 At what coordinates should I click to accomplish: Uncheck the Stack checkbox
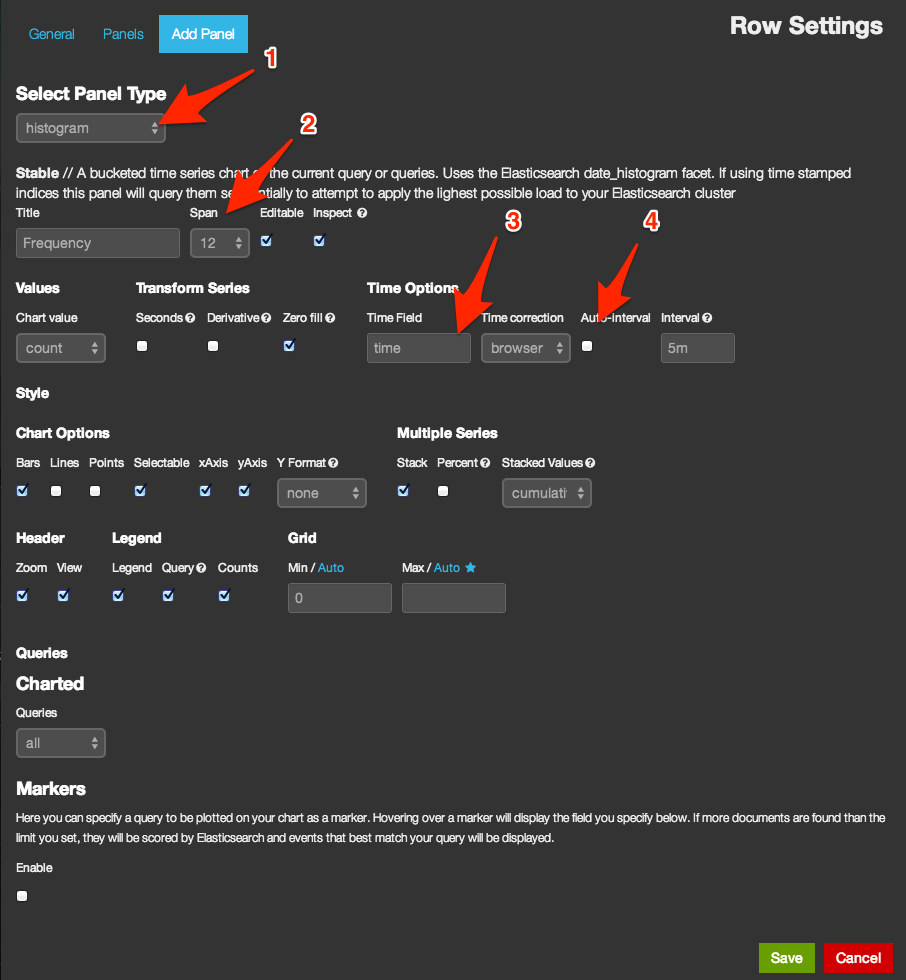tap(404, 491)
